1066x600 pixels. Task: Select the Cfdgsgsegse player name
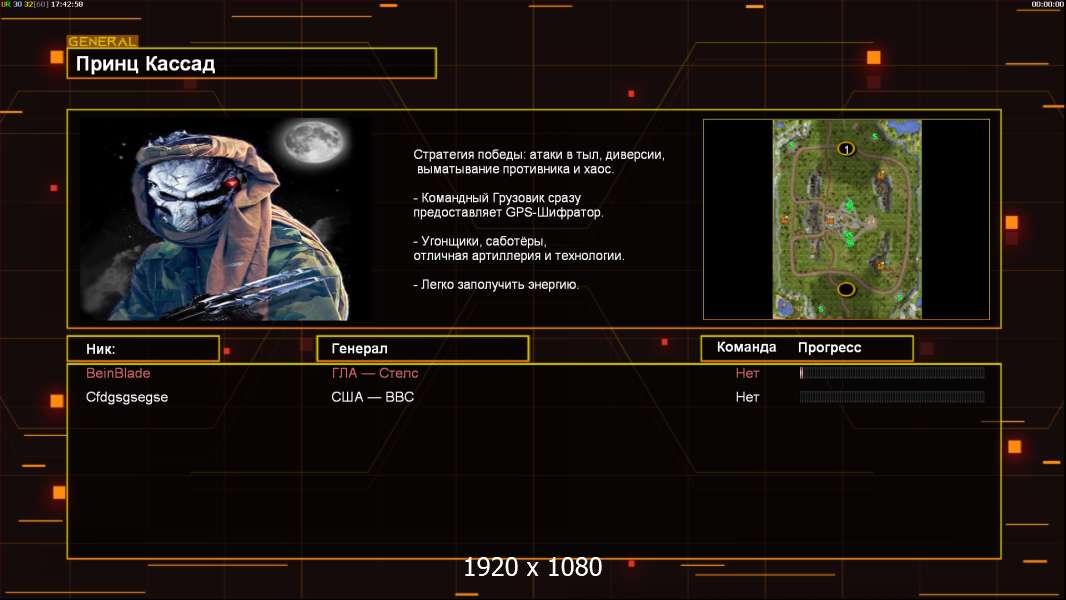126,398
